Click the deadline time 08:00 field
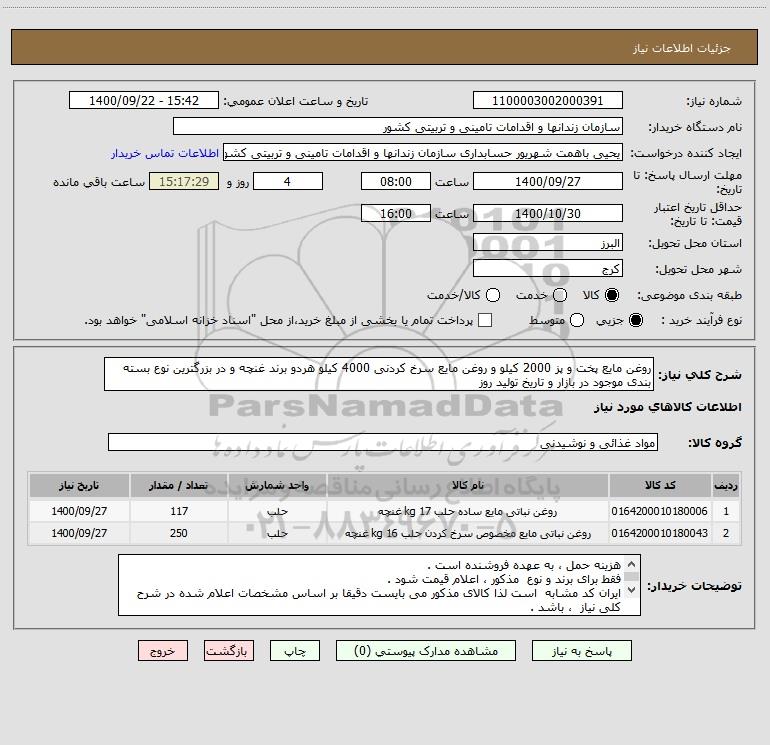 (x=396, y=181)
